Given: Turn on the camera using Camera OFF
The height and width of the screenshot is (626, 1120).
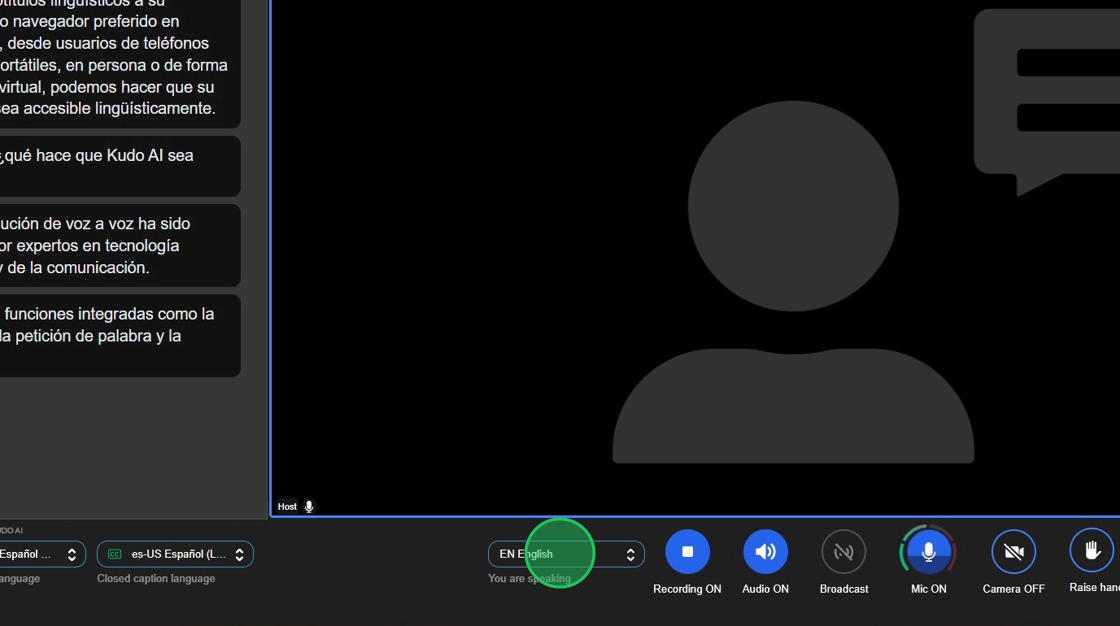Looking at the screenshot, I should click(x=1013, y=552).
